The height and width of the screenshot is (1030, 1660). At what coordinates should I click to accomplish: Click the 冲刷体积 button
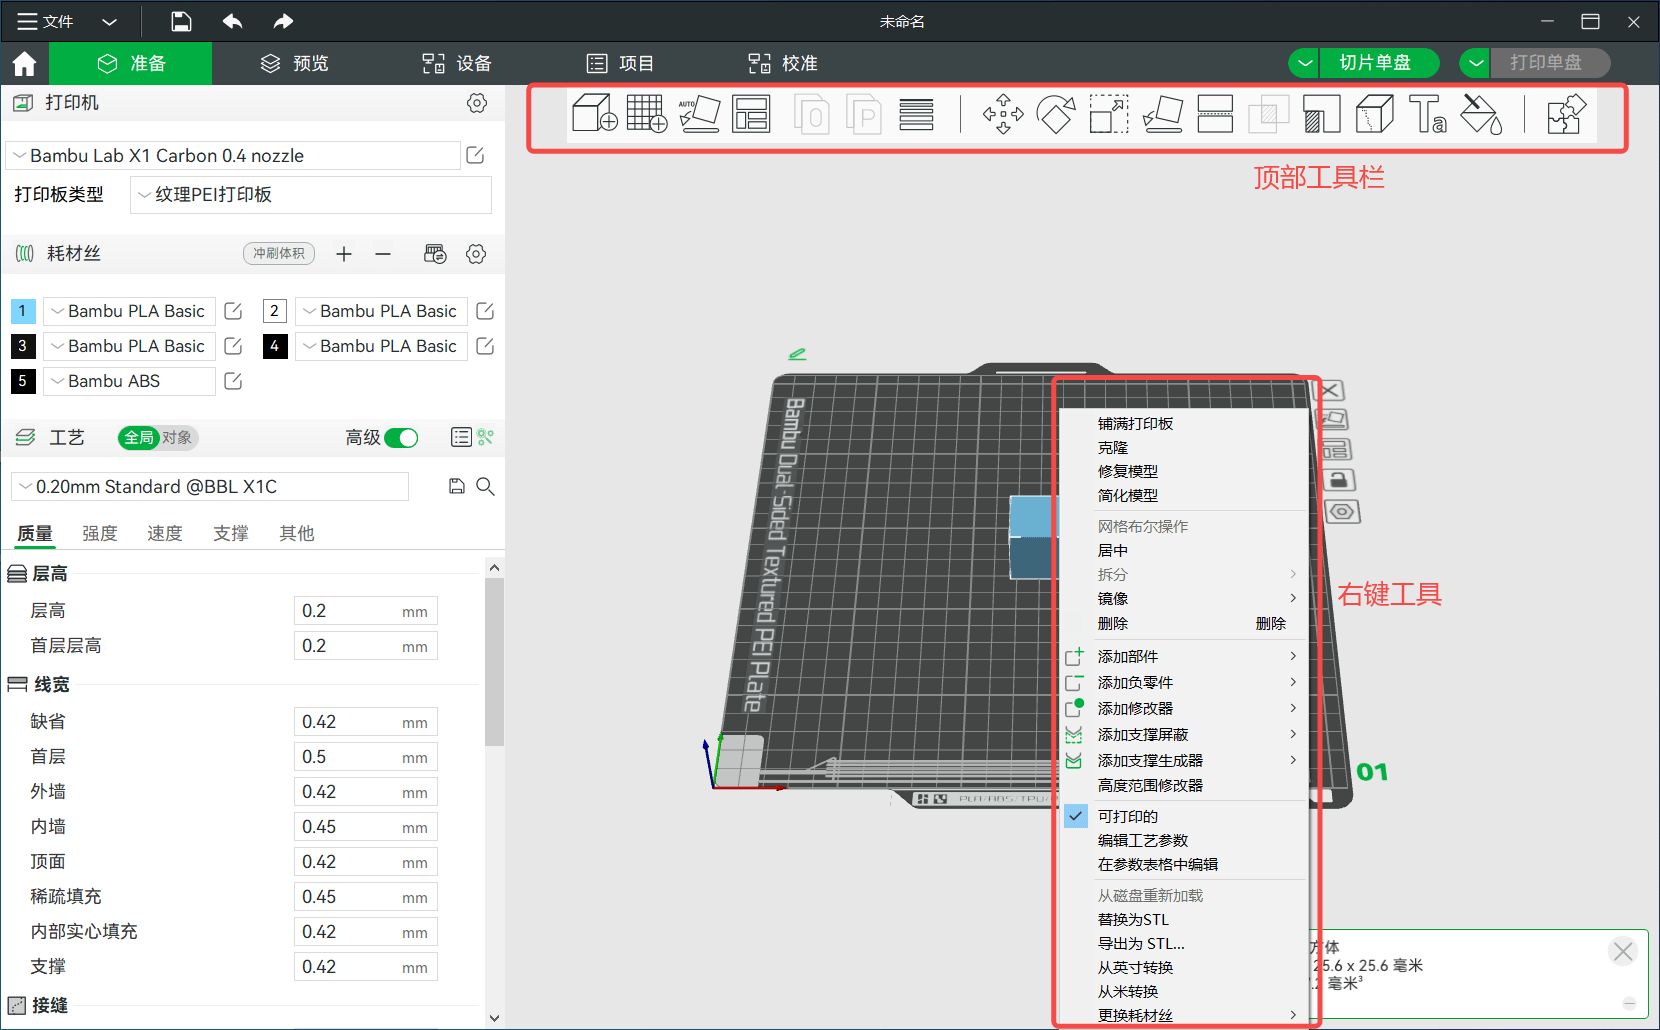coord(279,254)
